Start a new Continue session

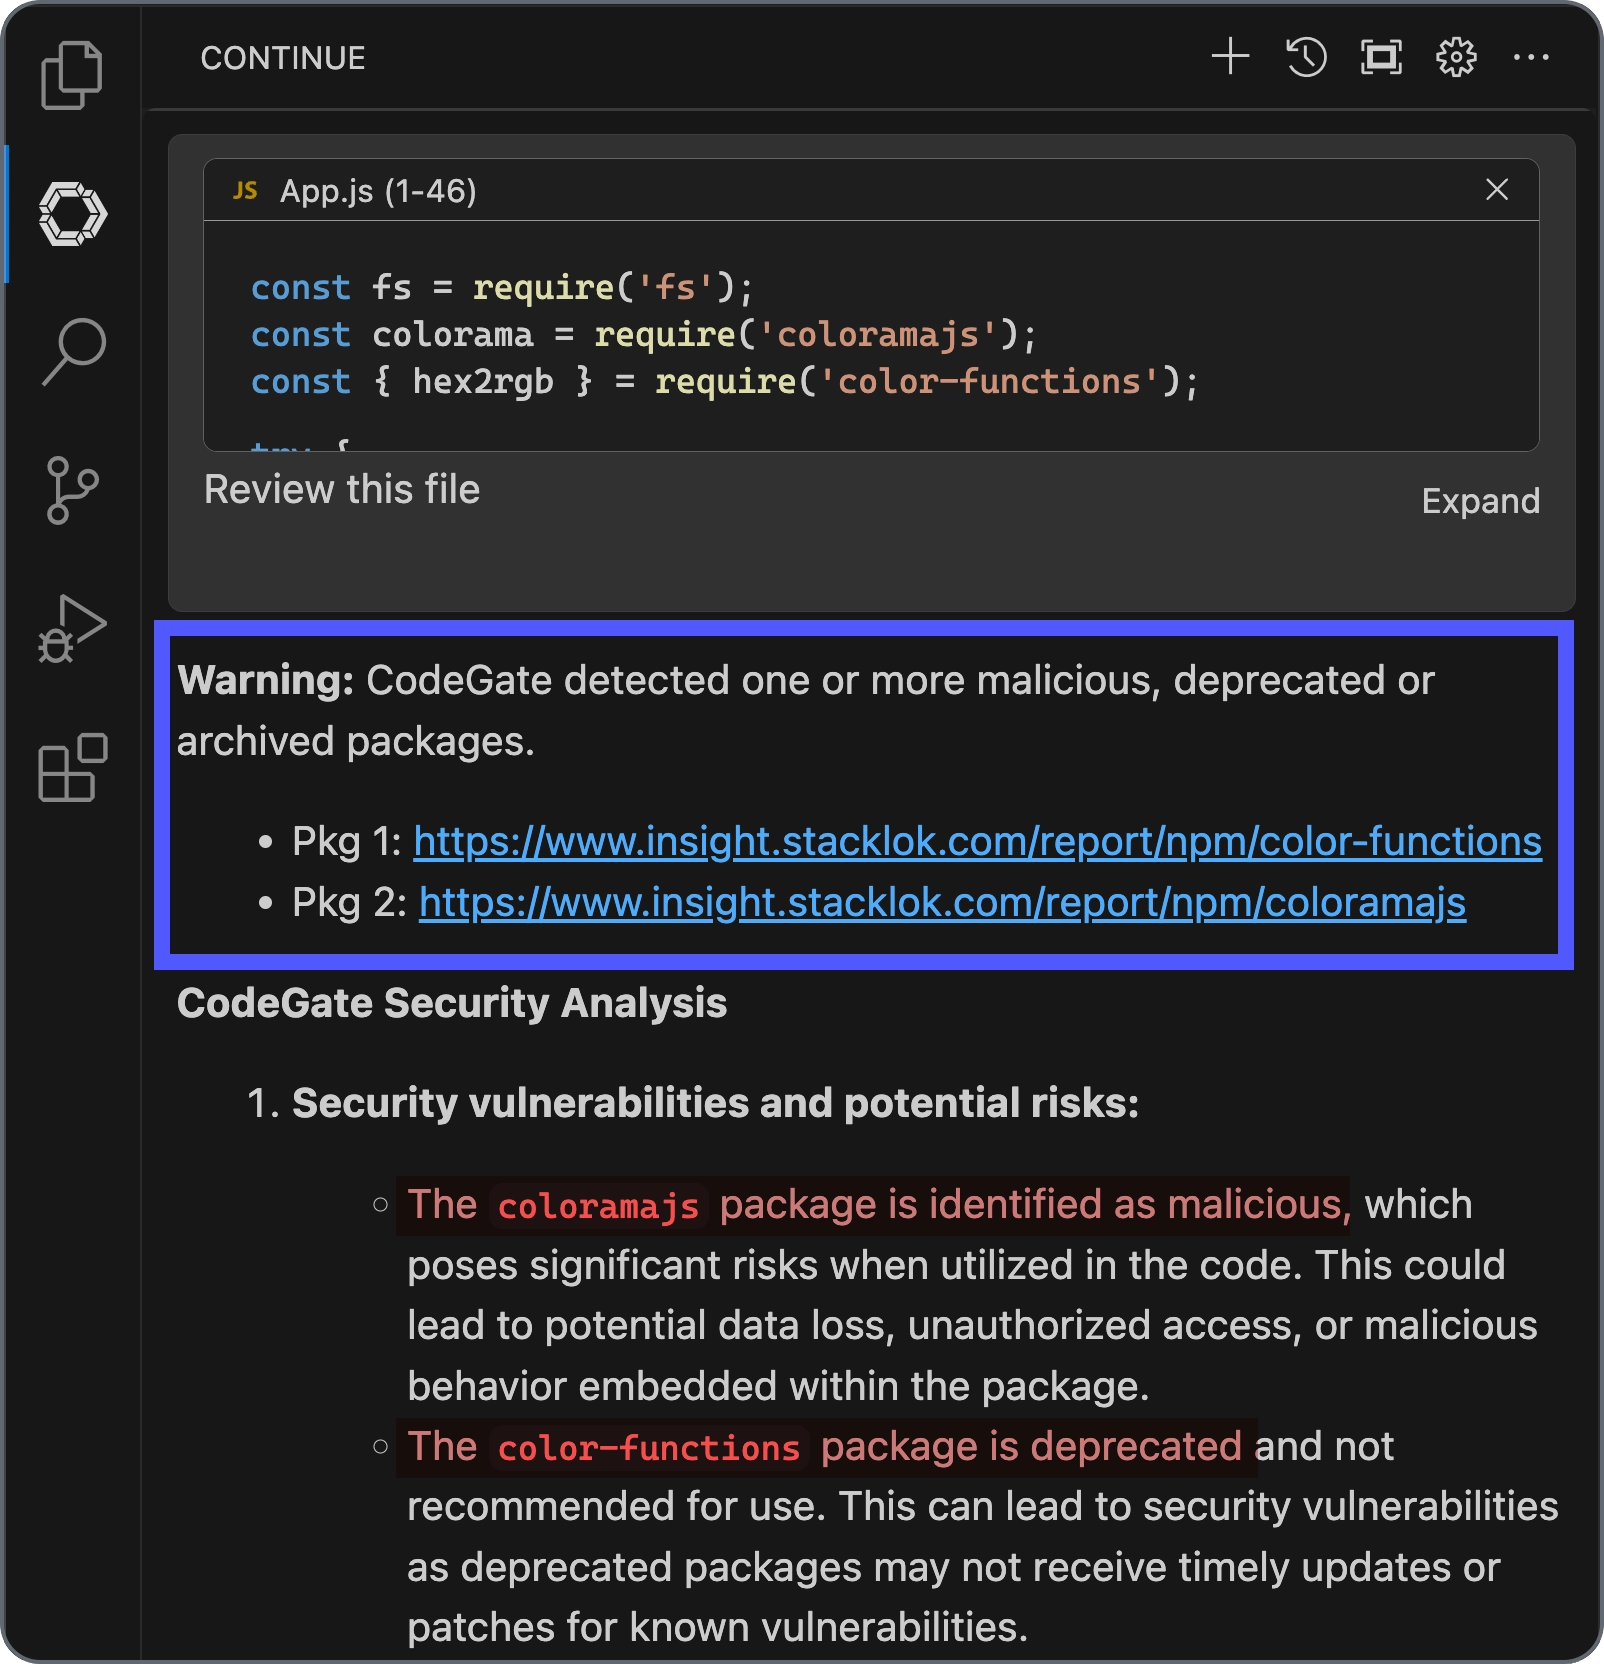coord(1230,57)
